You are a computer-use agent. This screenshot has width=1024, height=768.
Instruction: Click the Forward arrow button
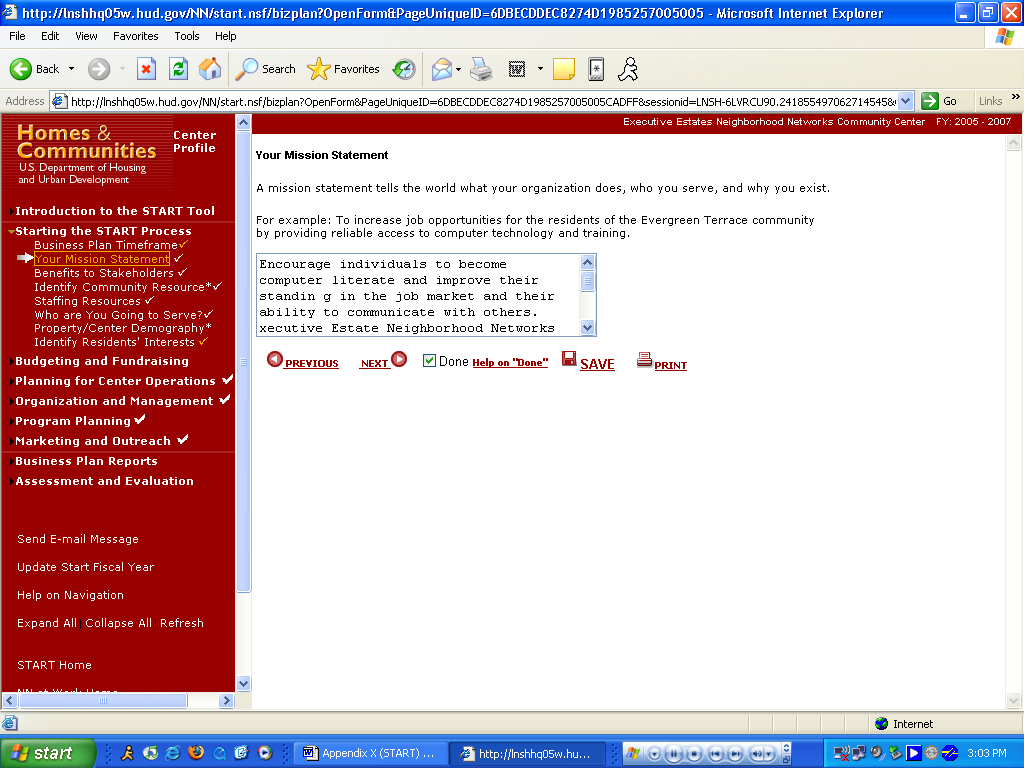click(99, 69)
